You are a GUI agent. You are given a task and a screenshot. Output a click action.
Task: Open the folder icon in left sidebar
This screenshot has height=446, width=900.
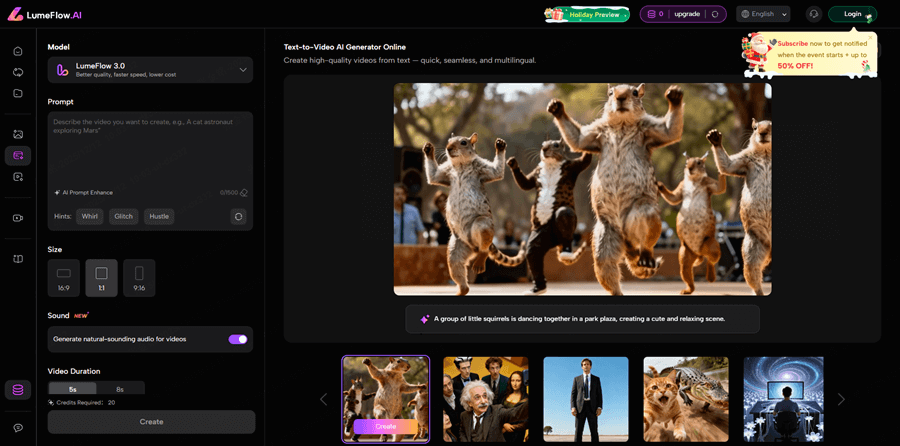(18, 94)
